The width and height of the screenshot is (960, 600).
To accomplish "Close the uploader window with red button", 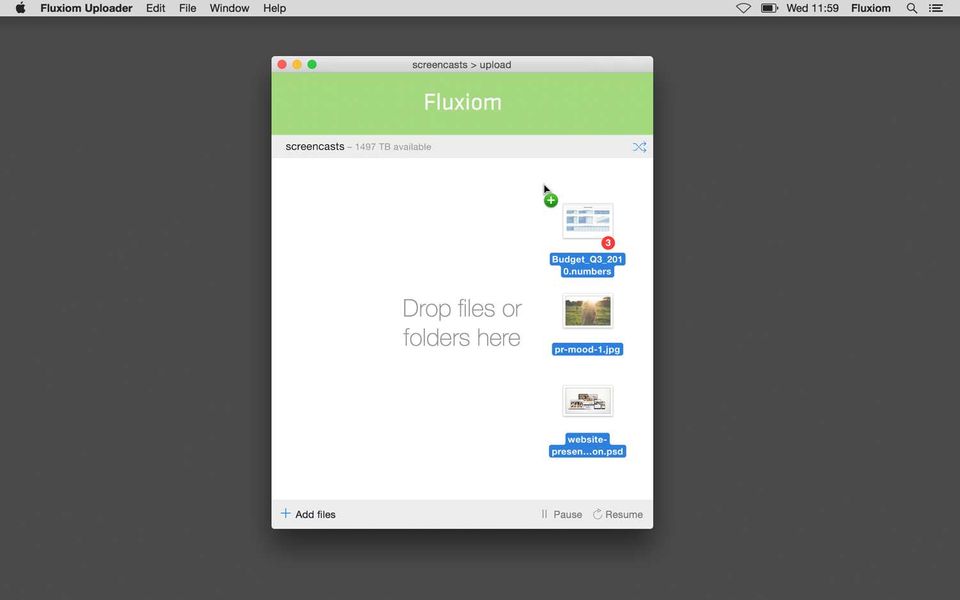I will 282,64.
